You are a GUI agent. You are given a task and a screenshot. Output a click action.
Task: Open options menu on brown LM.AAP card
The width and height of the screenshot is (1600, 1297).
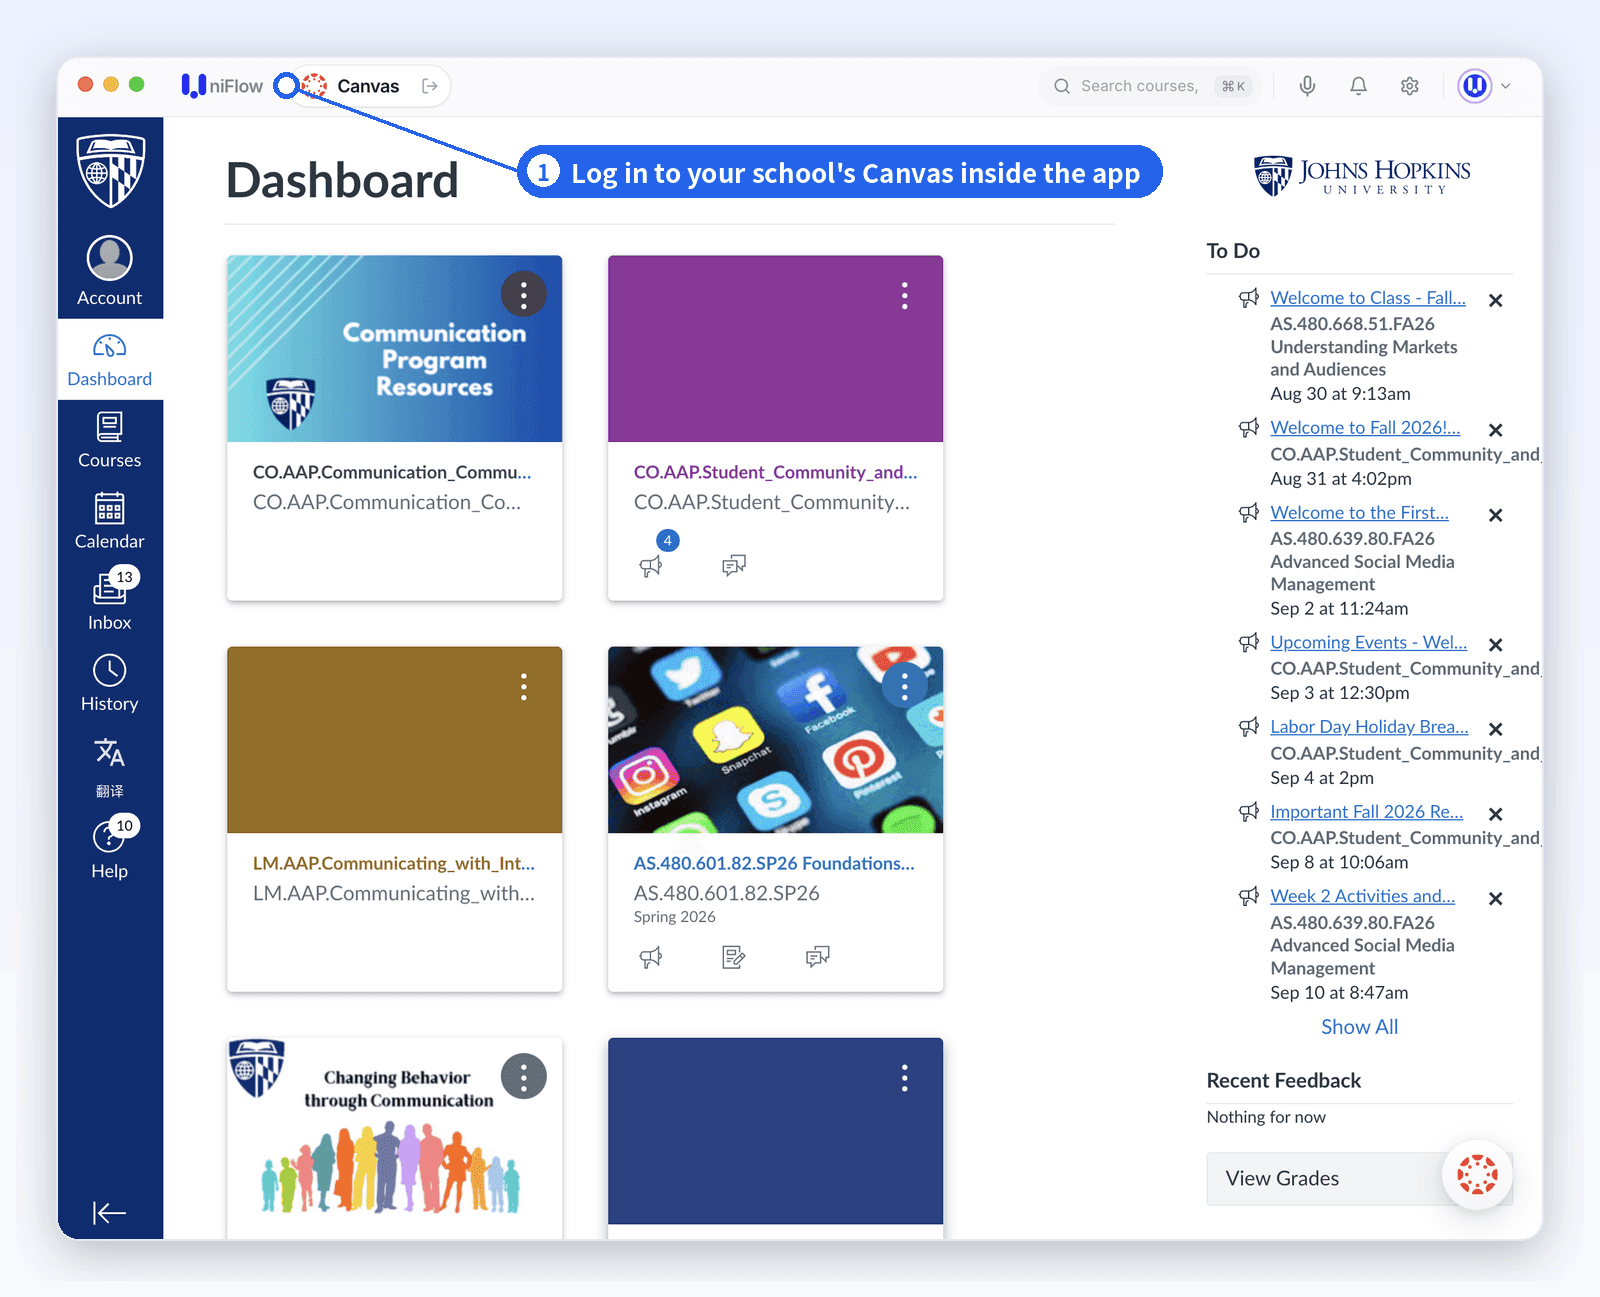coord(524,686)
